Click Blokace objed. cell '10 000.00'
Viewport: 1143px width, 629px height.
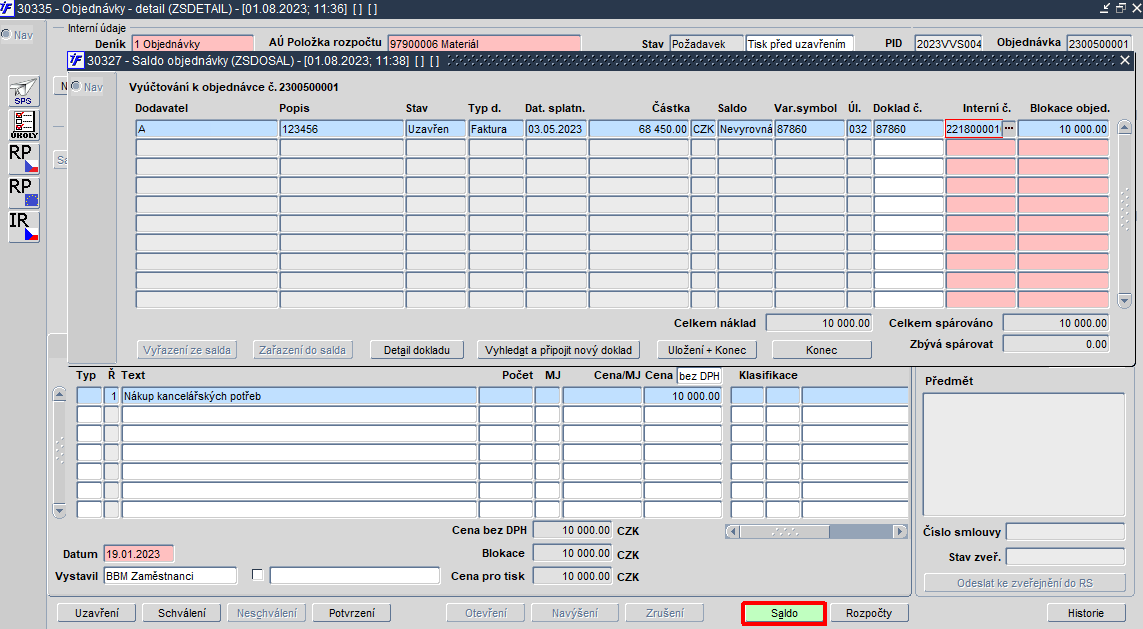[x=1064, y=129]
